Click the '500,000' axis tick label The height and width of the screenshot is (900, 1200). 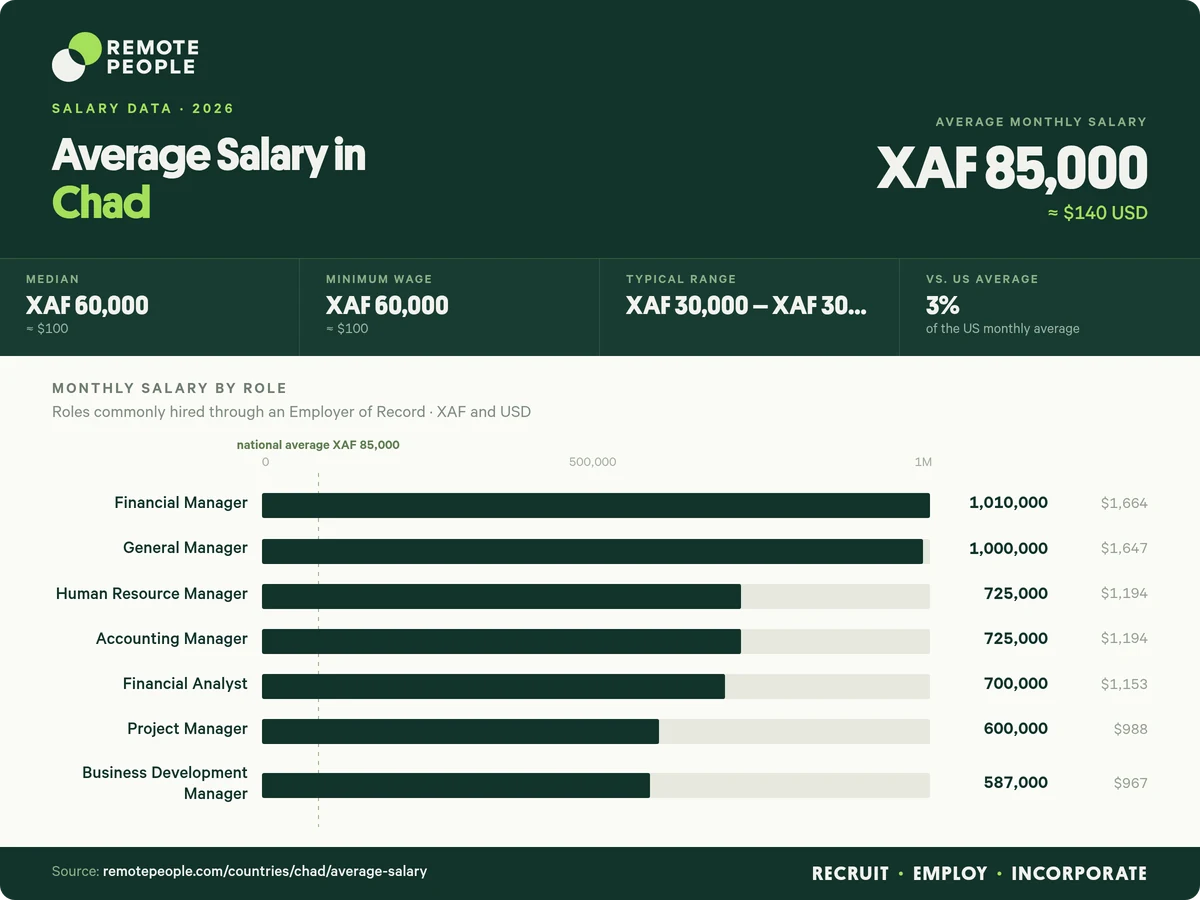pos(593,462)
